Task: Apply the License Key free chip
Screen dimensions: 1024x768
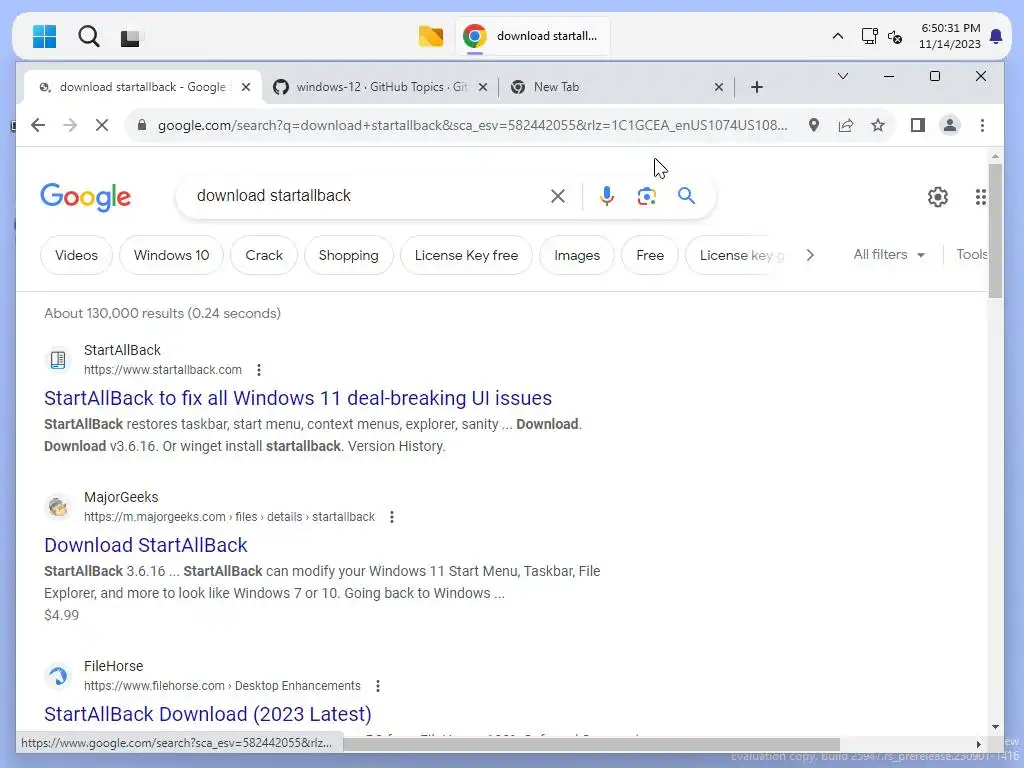Action: pos(466,255)
